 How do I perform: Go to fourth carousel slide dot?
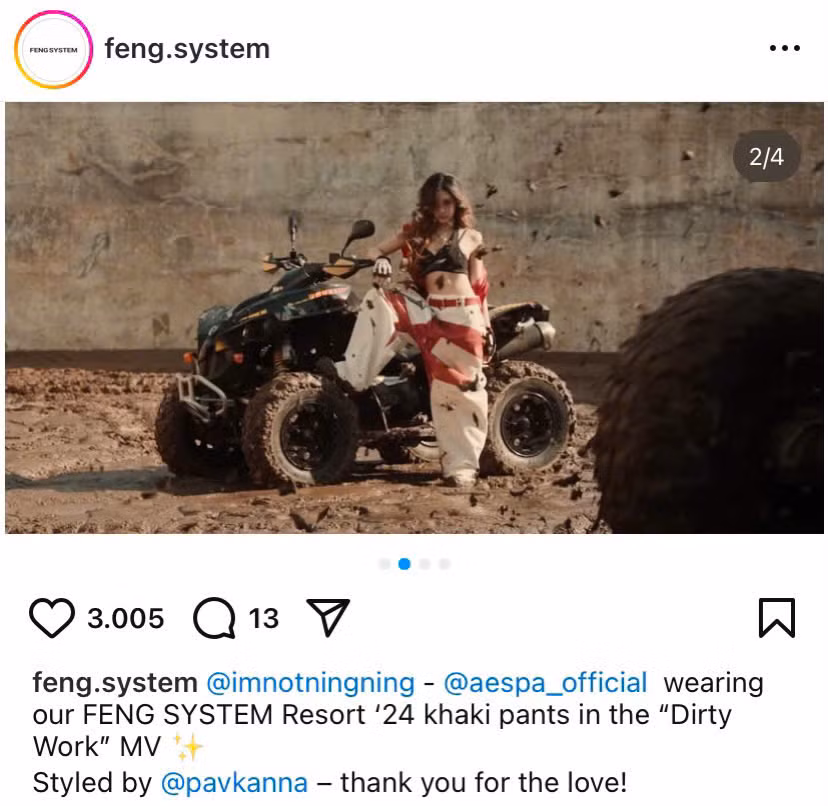(x=445, y=564)
